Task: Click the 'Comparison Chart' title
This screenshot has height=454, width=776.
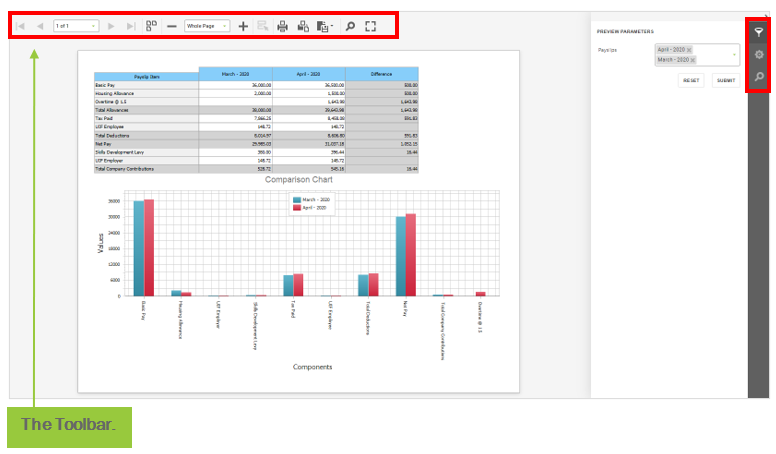Action: (298, 179)
